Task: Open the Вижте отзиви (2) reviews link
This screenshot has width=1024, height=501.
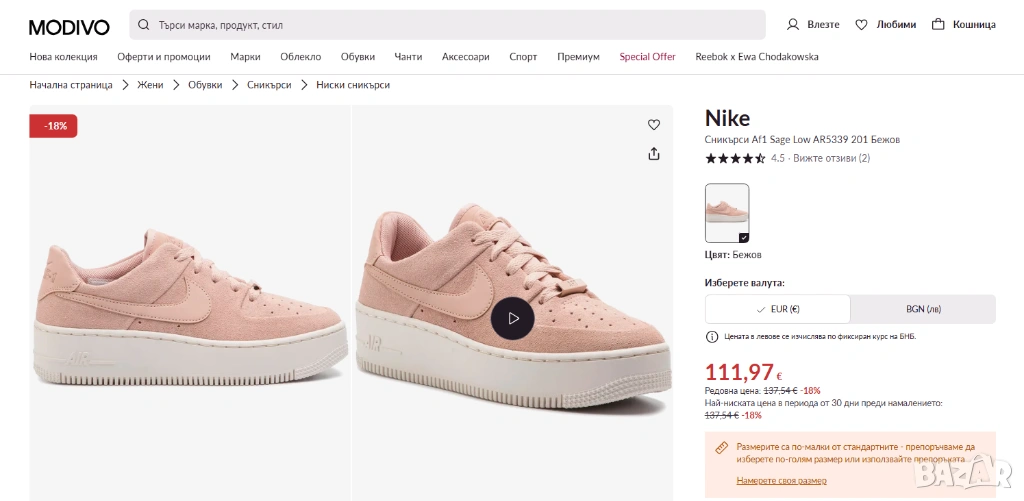Action: pos(831,158)
